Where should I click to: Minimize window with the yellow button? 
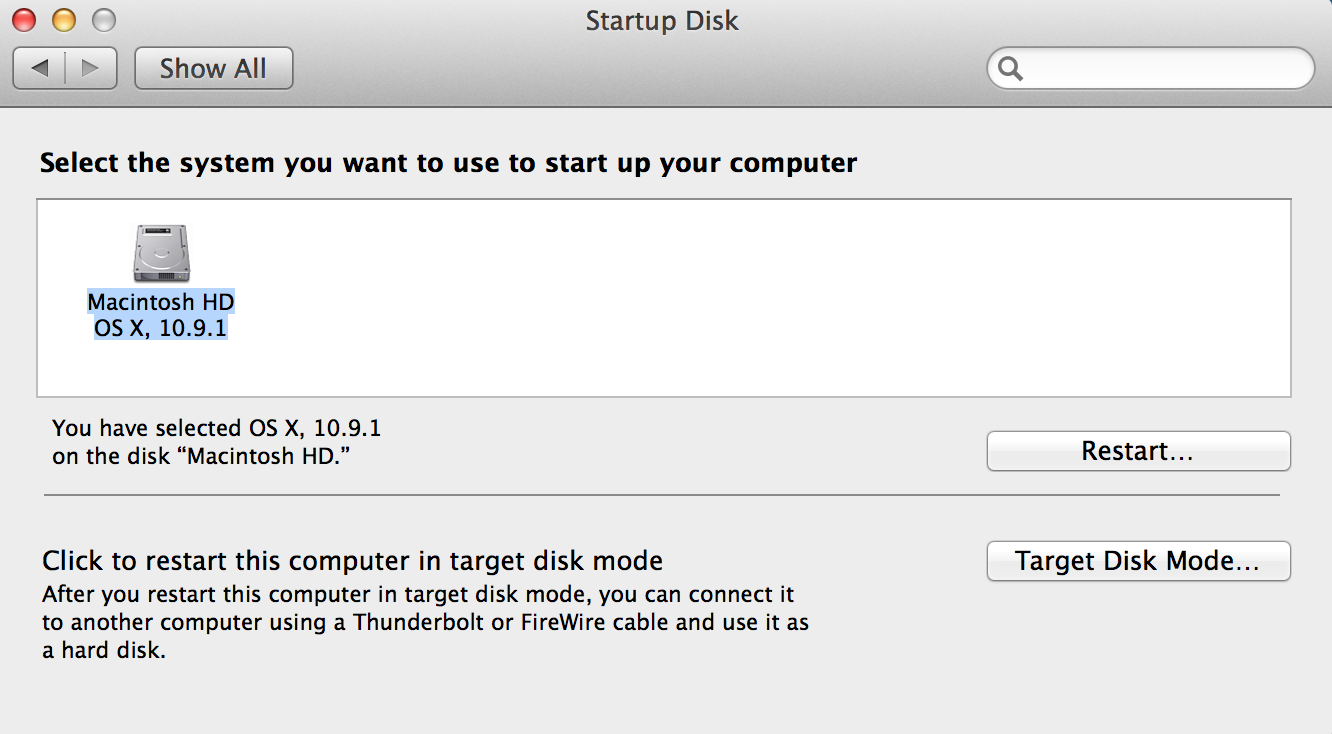coord(63,19)
